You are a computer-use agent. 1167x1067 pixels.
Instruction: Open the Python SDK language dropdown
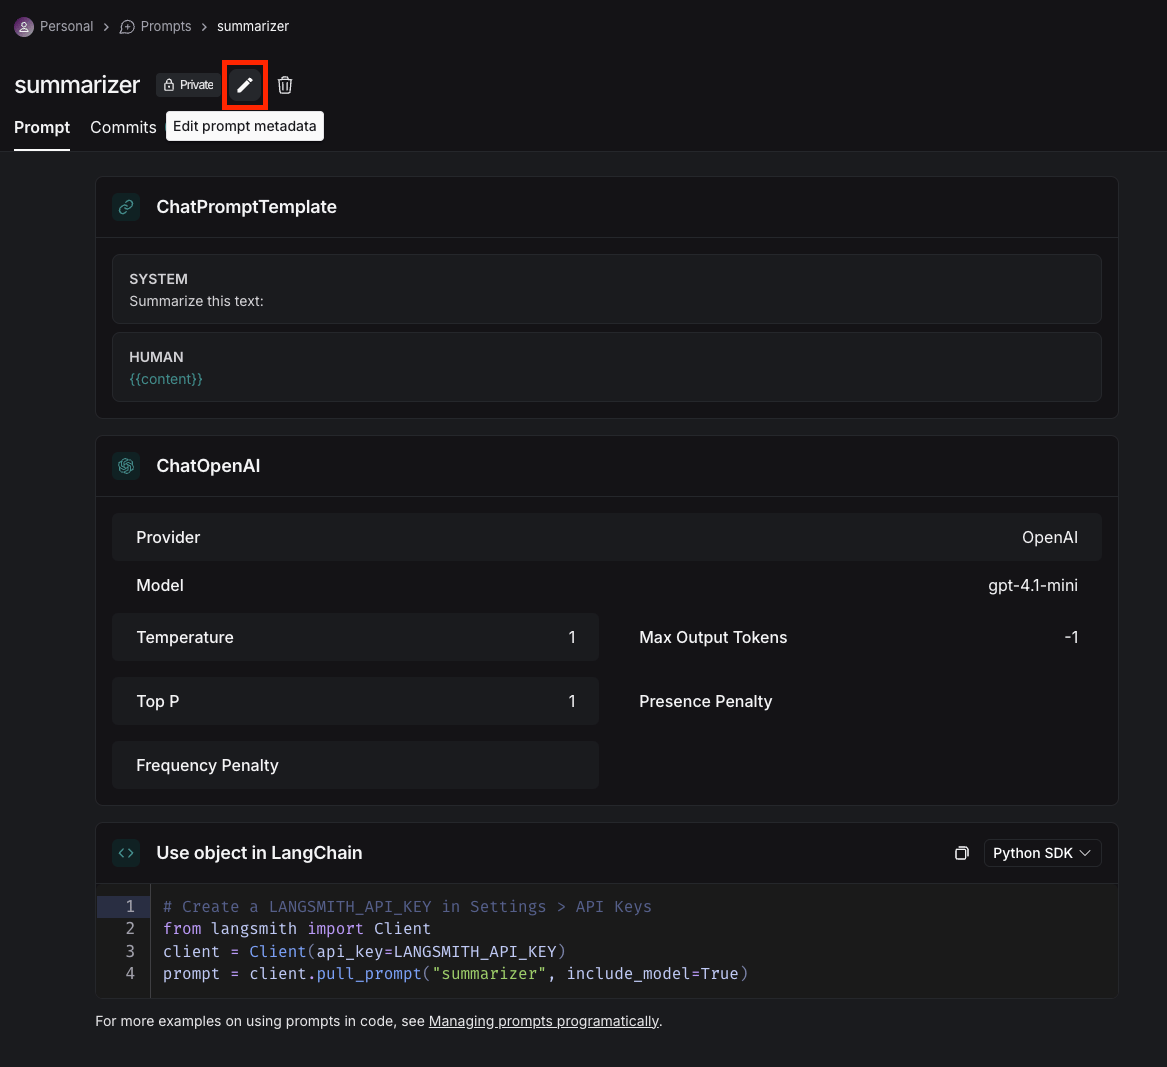click(1042, 853)
